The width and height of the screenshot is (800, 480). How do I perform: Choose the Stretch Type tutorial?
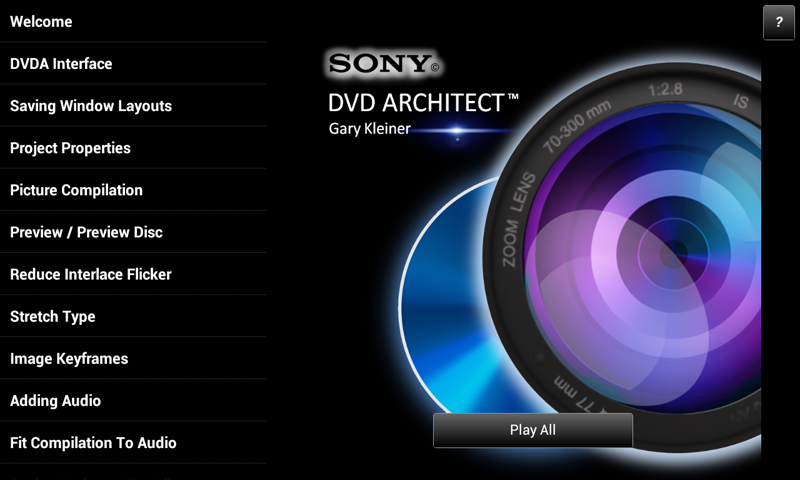coord(133,316)
